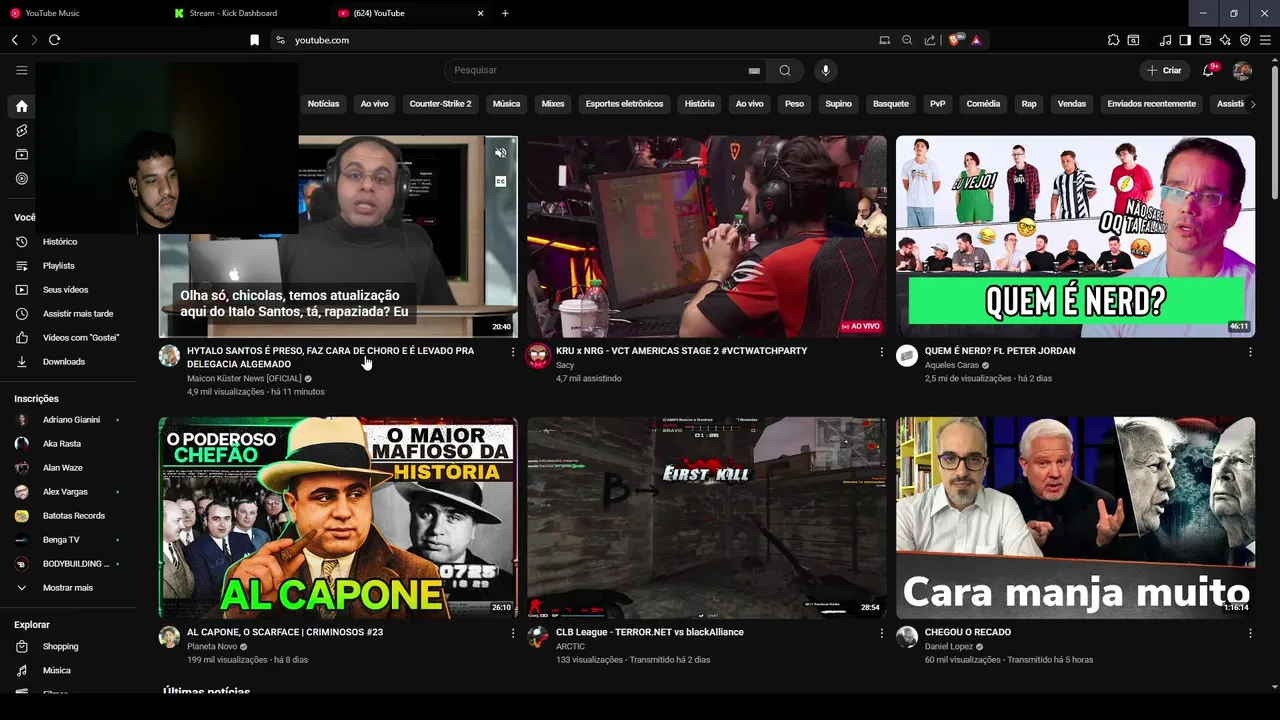Toggle captions on the Hytalo Santos preview
This screenshot has height=720, width=1280.
[501, 181]
